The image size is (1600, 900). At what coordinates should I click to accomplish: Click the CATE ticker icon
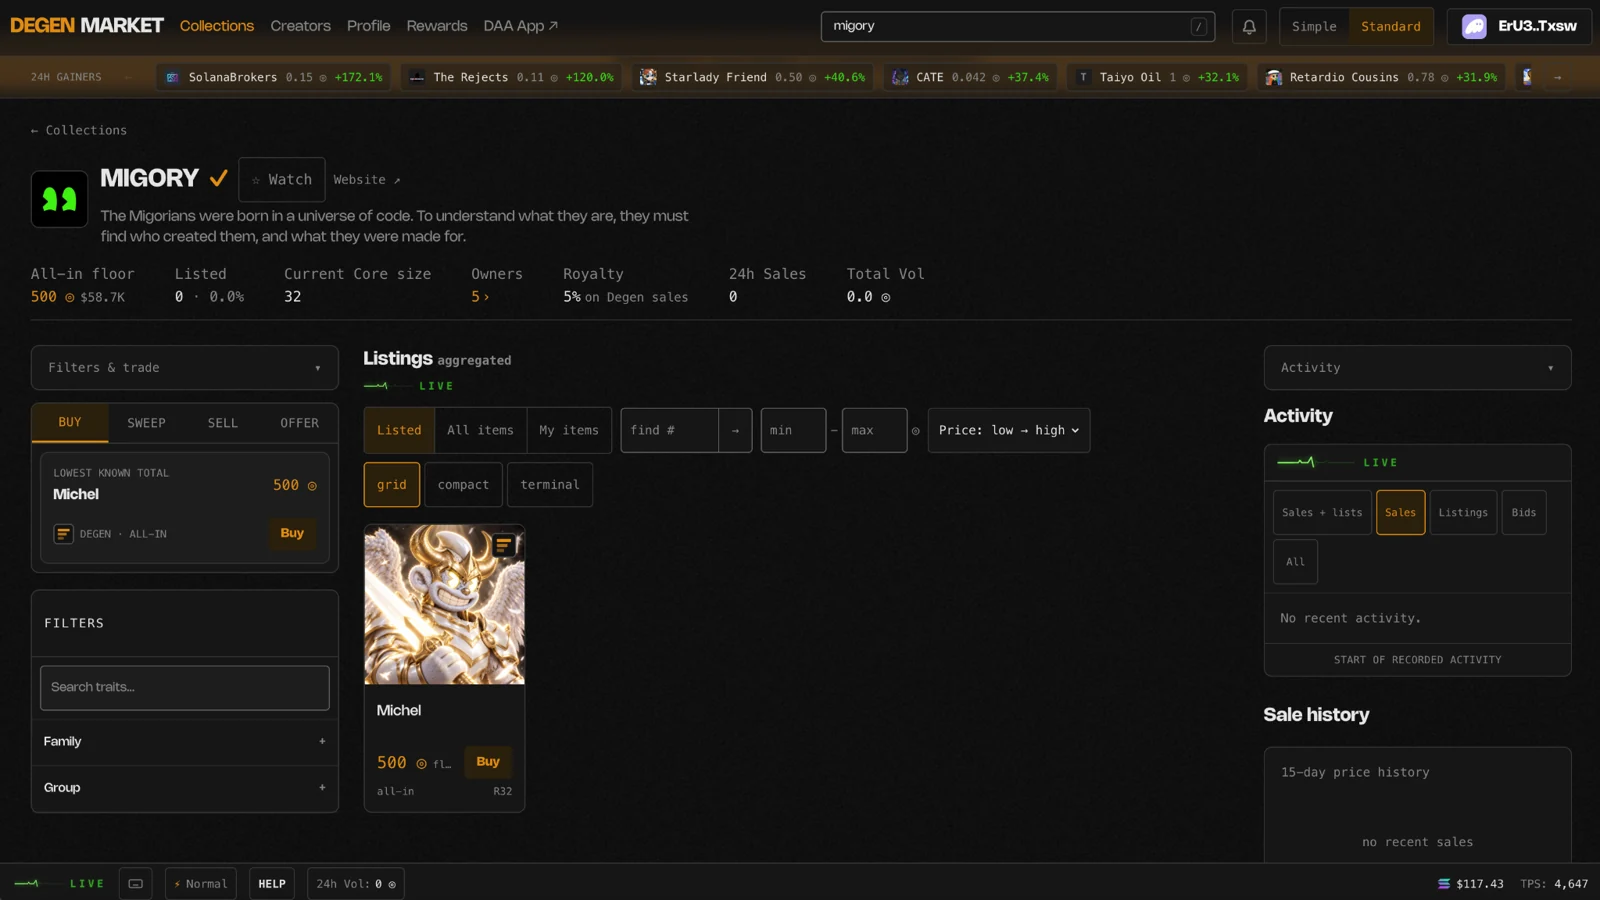tap(900, 77)
